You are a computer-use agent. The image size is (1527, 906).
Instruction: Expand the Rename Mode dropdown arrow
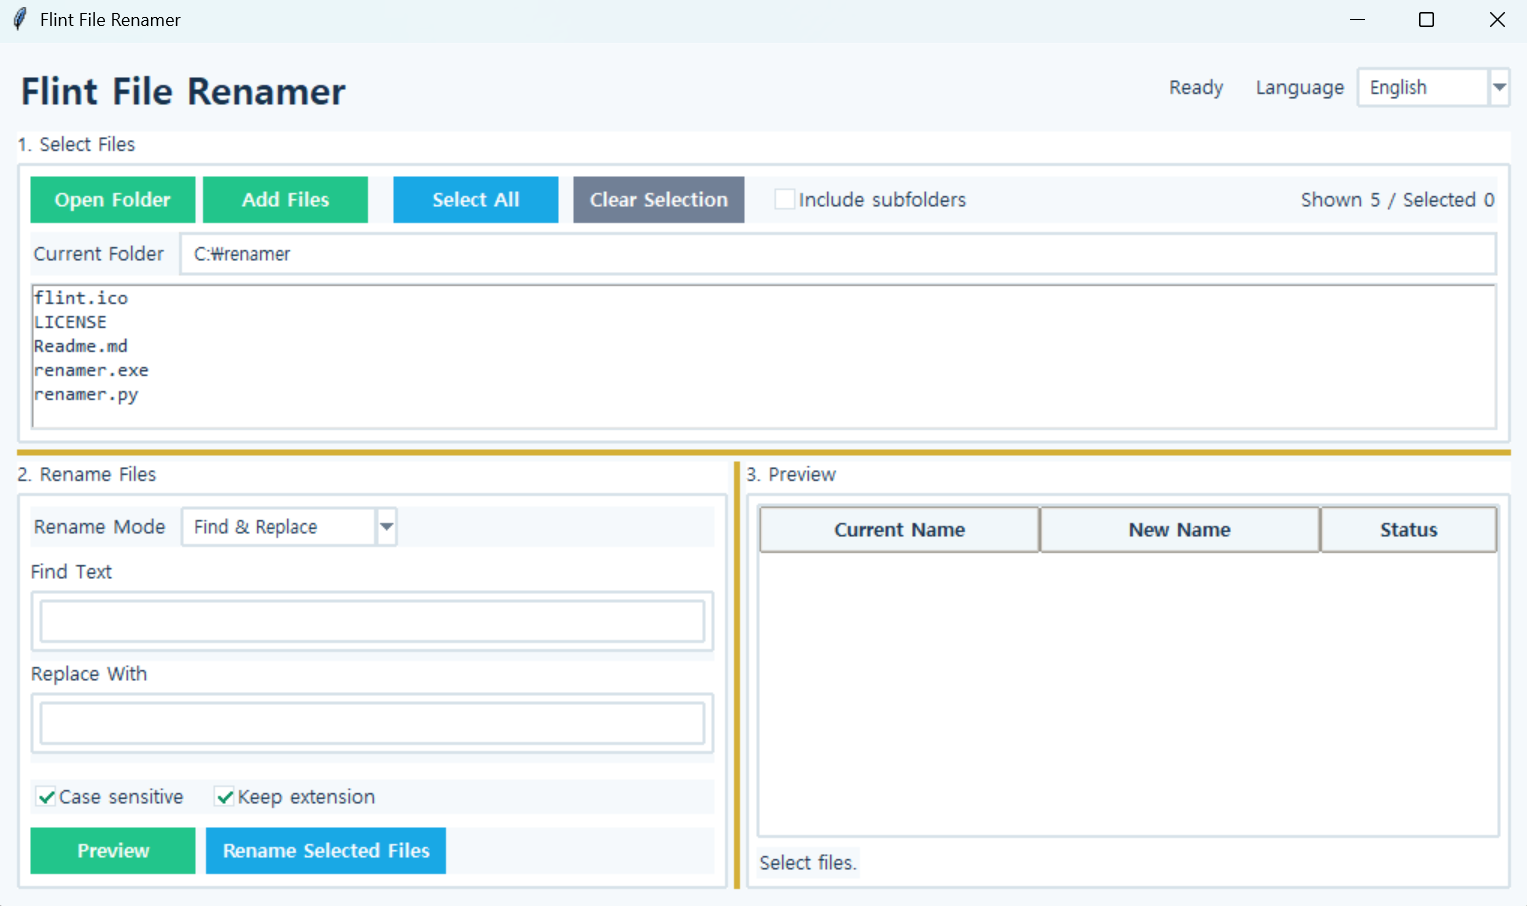pos(386,527)
